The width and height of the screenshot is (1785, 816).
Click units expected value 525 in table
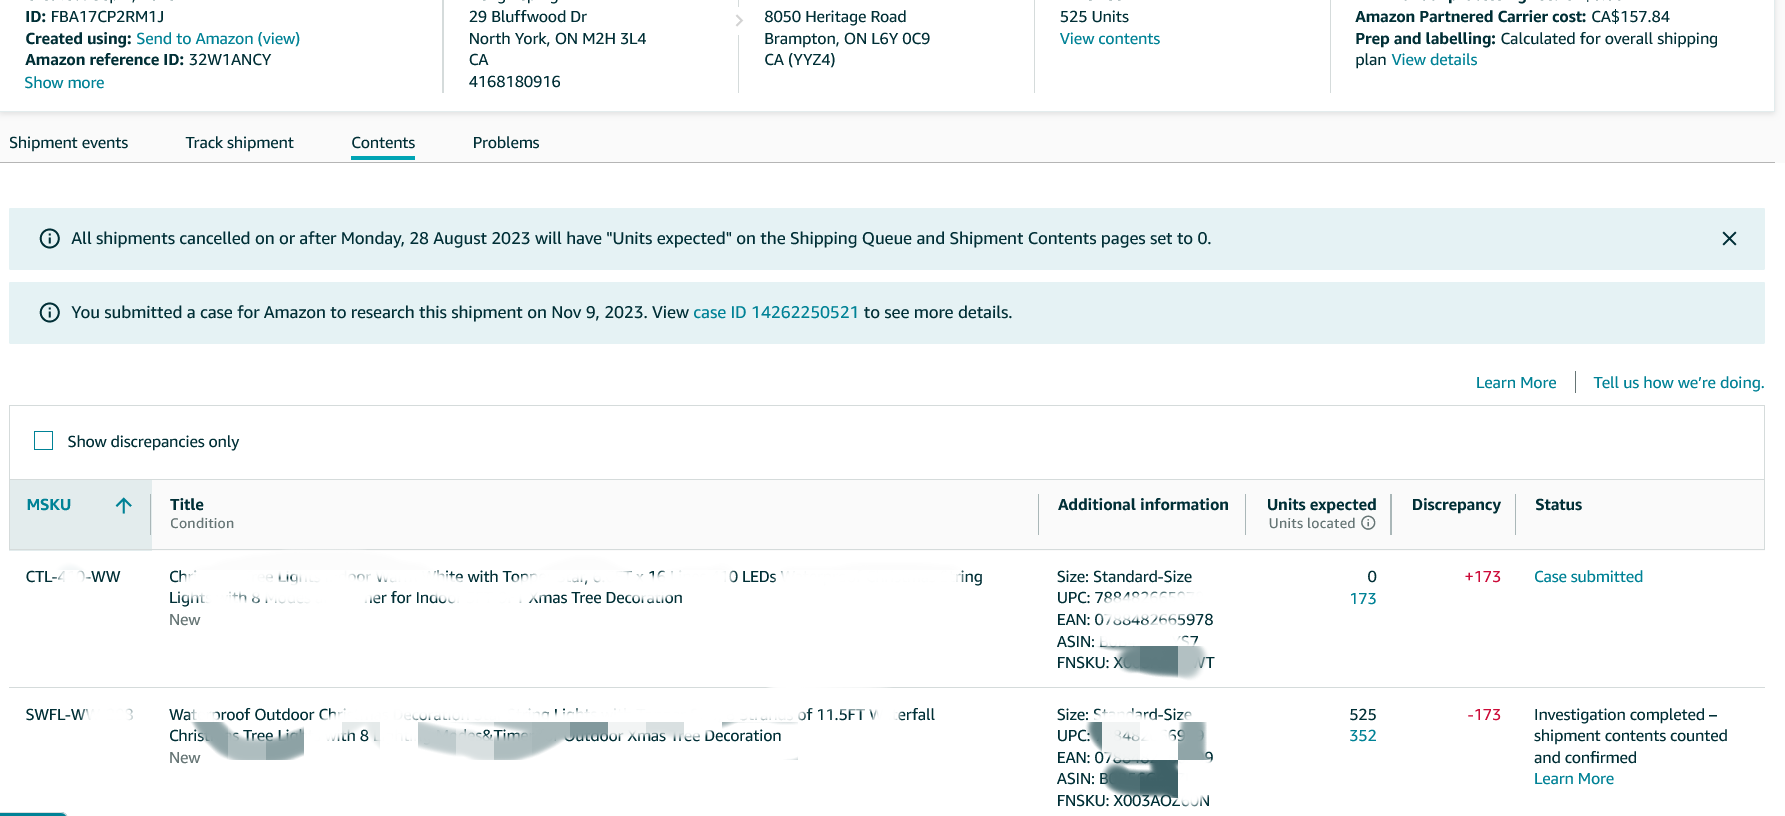coord(1363,715)
